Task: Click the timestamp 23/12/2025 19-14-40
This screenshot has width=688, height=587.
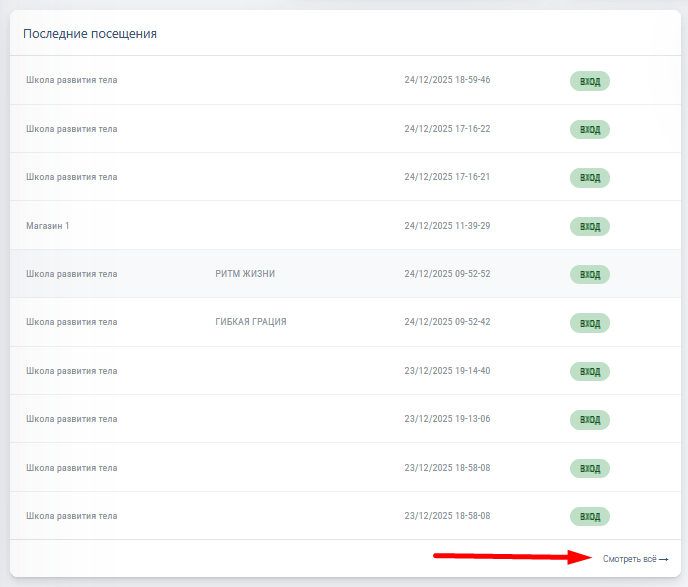Action: click(x=447, y=371)
